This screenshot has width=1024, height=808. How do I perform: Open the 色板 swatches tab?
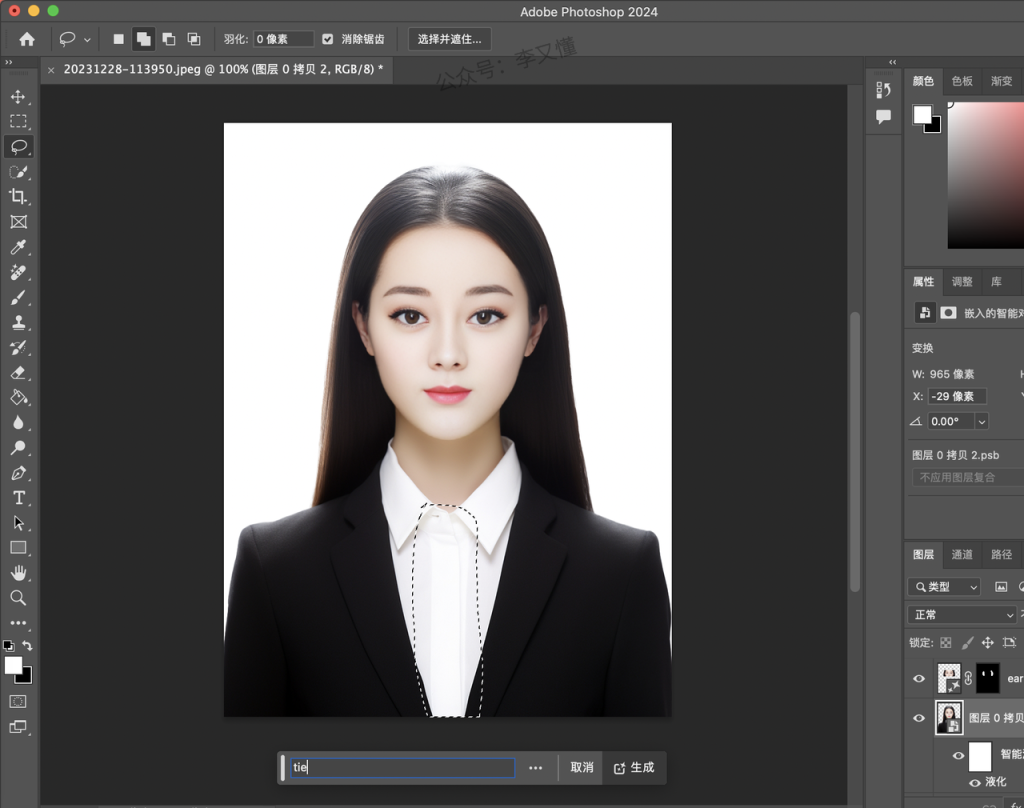962,81
